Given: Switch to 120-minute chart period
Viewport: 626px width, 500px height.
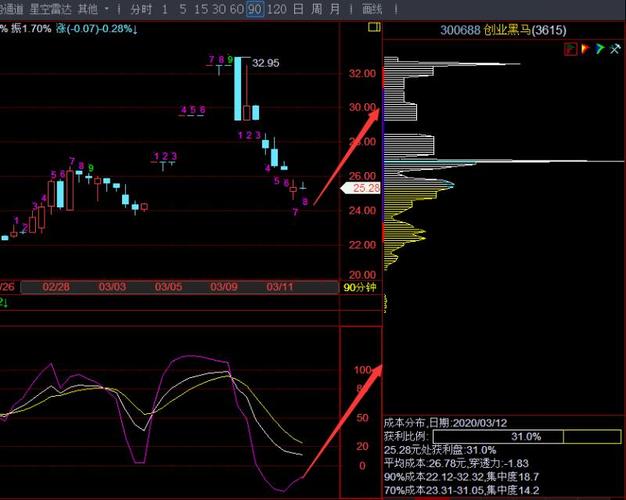Looking at the screenshot, I should coord(276,9).
